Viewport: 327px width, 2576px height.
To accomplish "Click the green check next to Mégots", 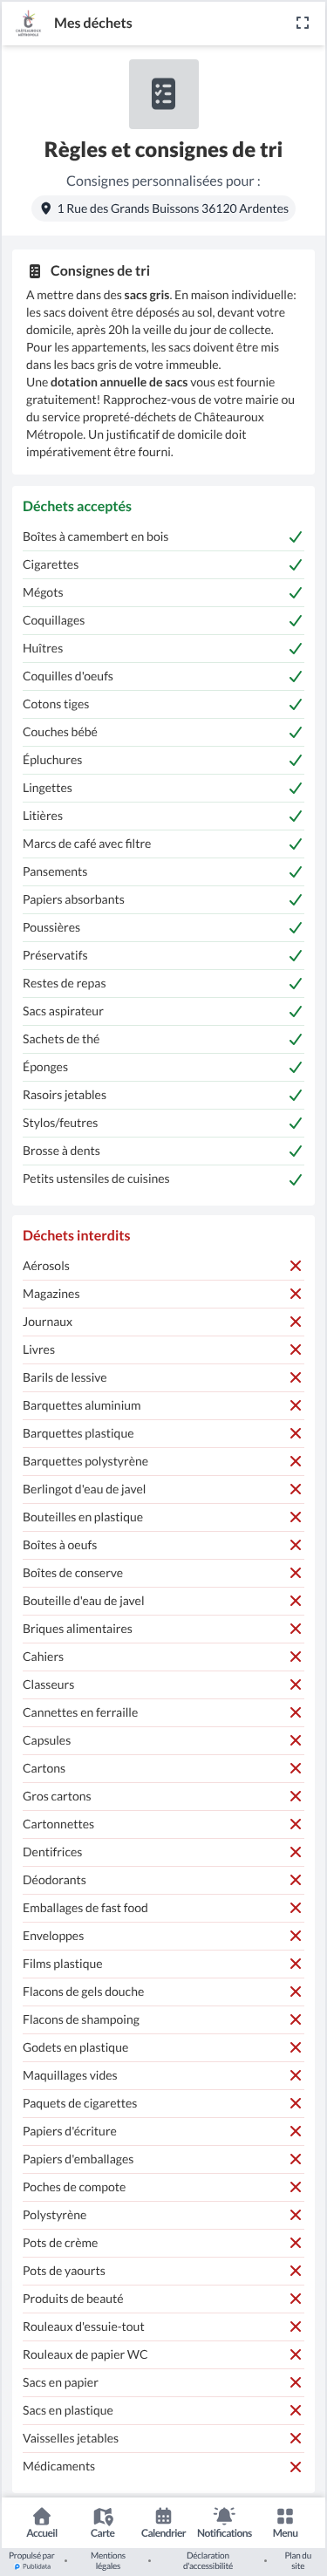I will coord(296,593).
